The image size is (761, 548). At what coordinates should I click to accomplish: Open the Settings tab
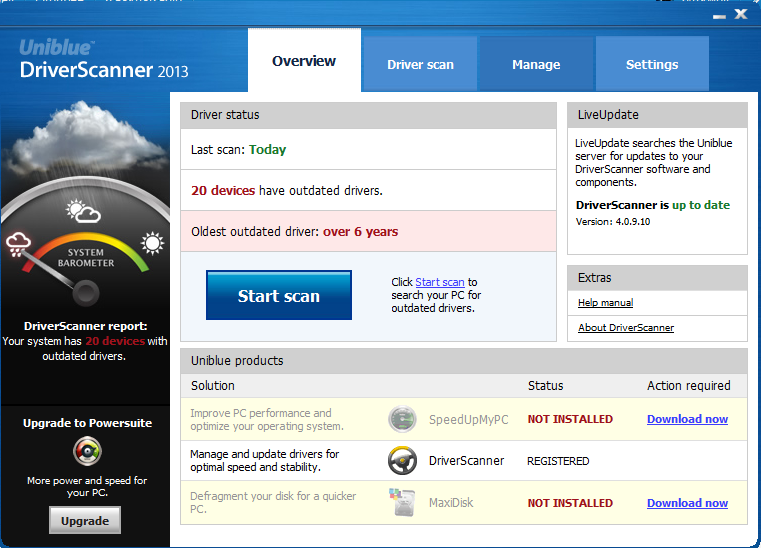(652, 65)
